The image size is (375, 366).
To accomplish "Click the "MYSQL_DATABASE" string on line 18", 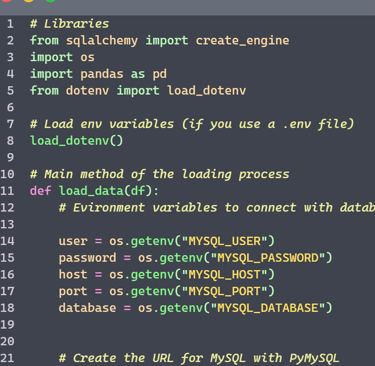I will click(x=268, y=308).
